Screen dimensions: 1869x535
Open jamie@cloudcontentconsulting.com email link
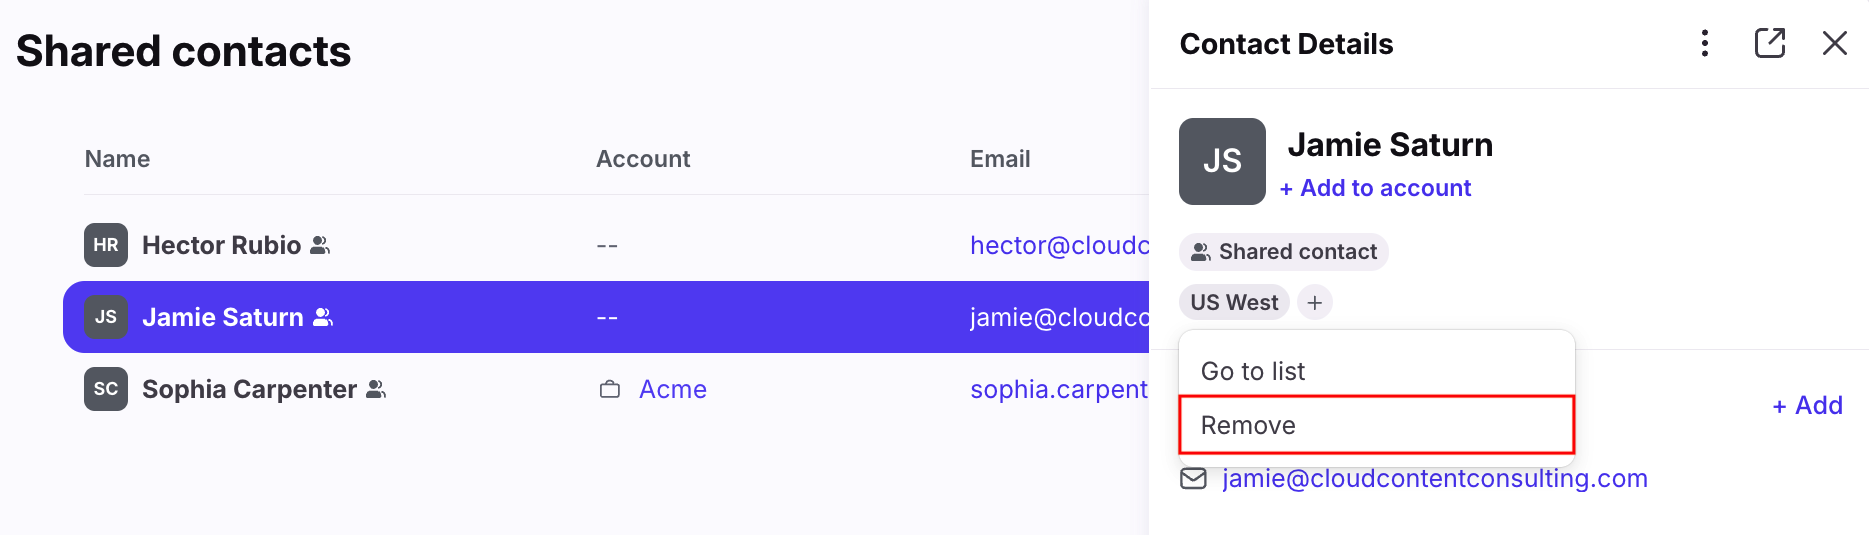pos(1435,478)
